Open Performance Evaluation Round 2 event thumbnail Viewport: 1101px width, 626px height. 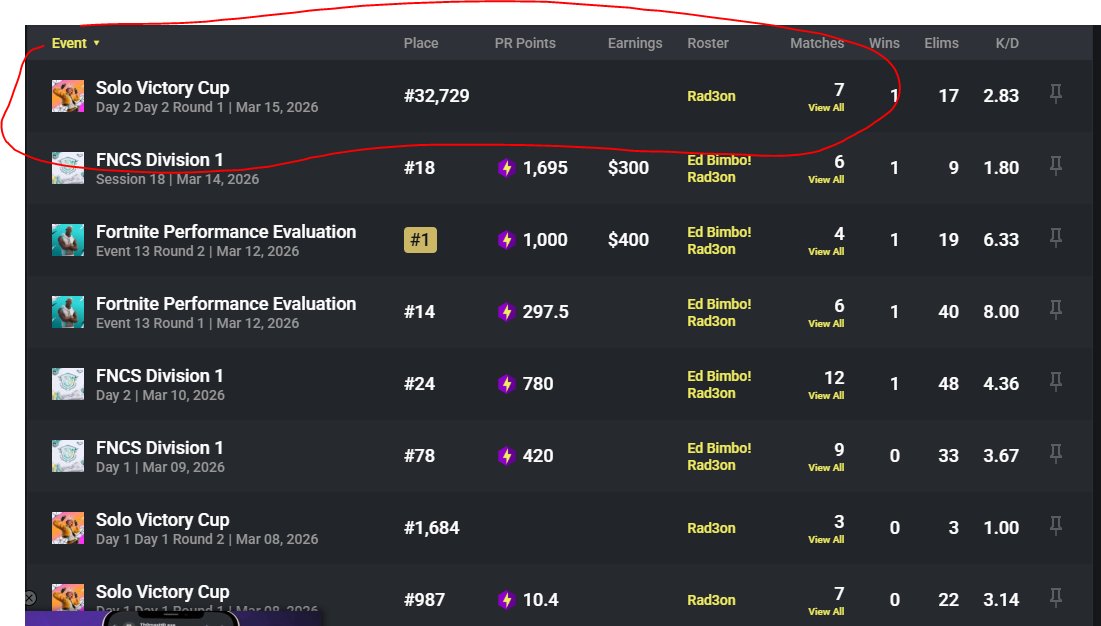pyautogui.click(x=68, y=240)
